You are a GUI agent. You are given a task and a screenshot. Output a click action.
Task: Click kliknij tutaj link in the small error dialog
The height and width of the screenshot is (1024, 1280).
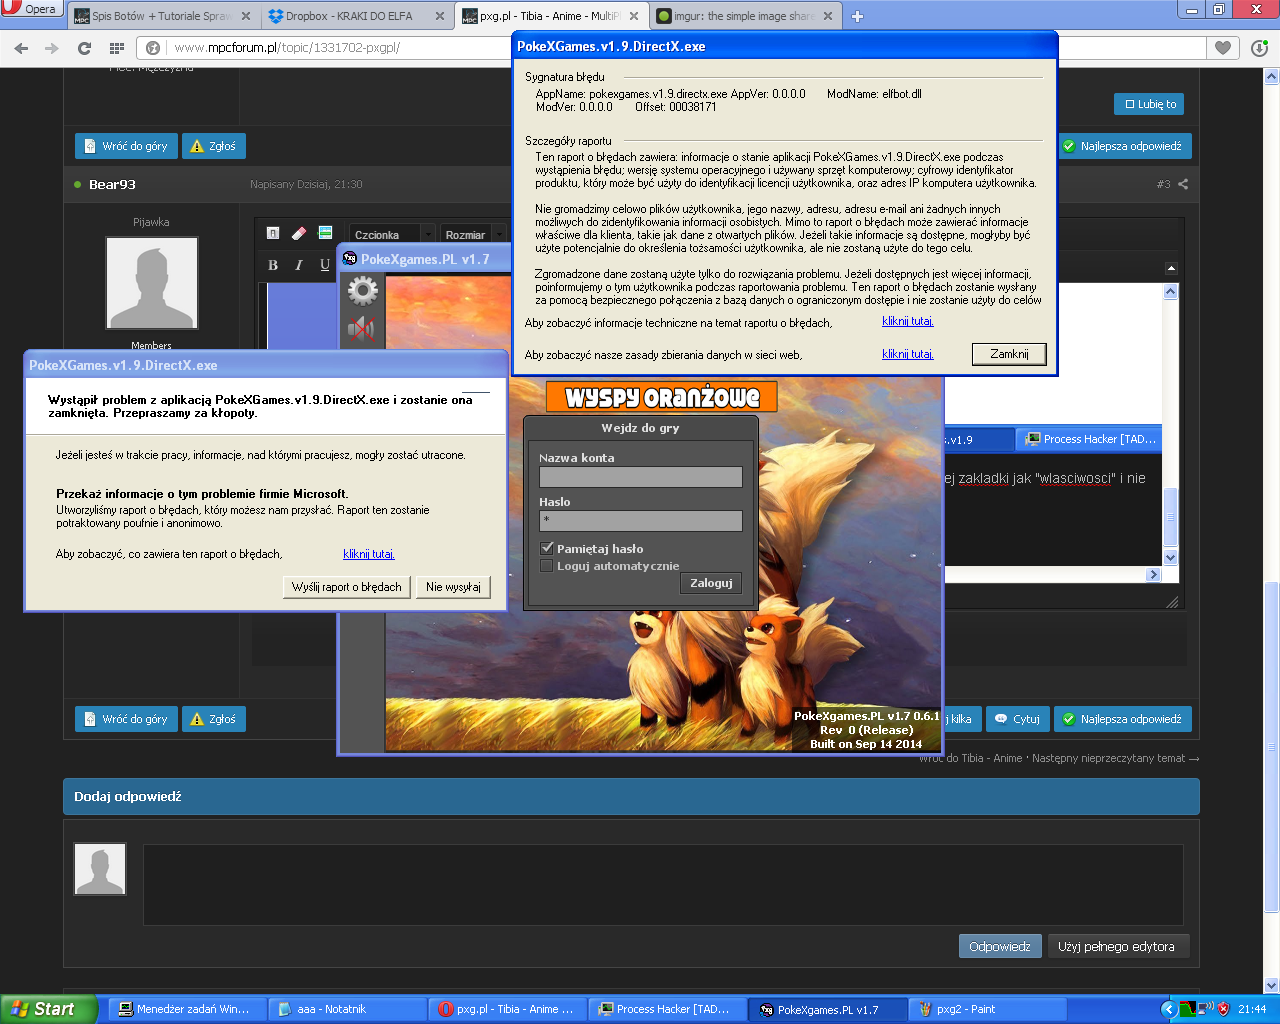(369, 554)
